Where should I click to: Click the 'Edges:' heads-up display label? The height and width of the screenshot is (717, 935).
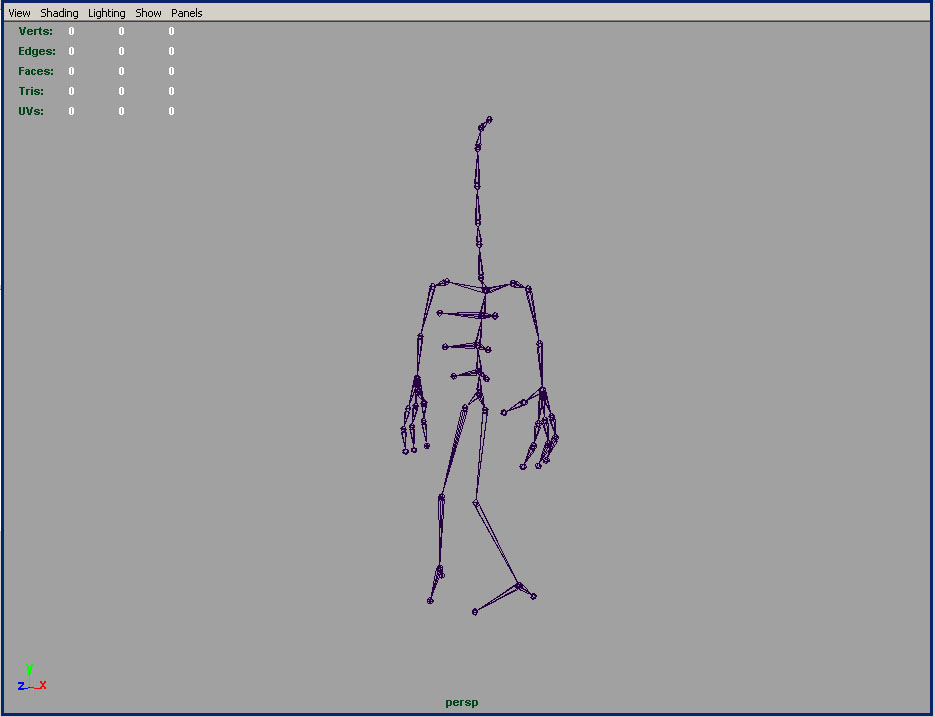pyautogui.click(x=37, y=51)
